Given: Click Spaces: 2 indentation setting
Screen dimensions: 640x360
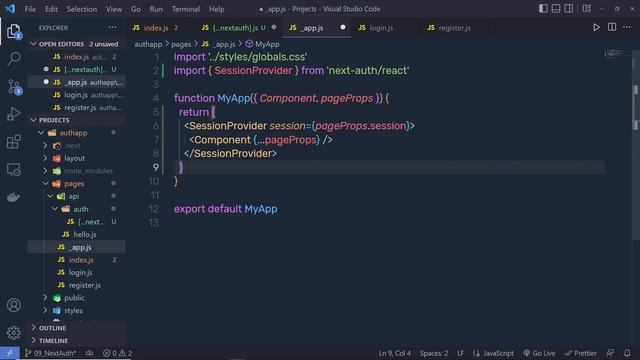Looking at the screenshot, I should [434, 353].
